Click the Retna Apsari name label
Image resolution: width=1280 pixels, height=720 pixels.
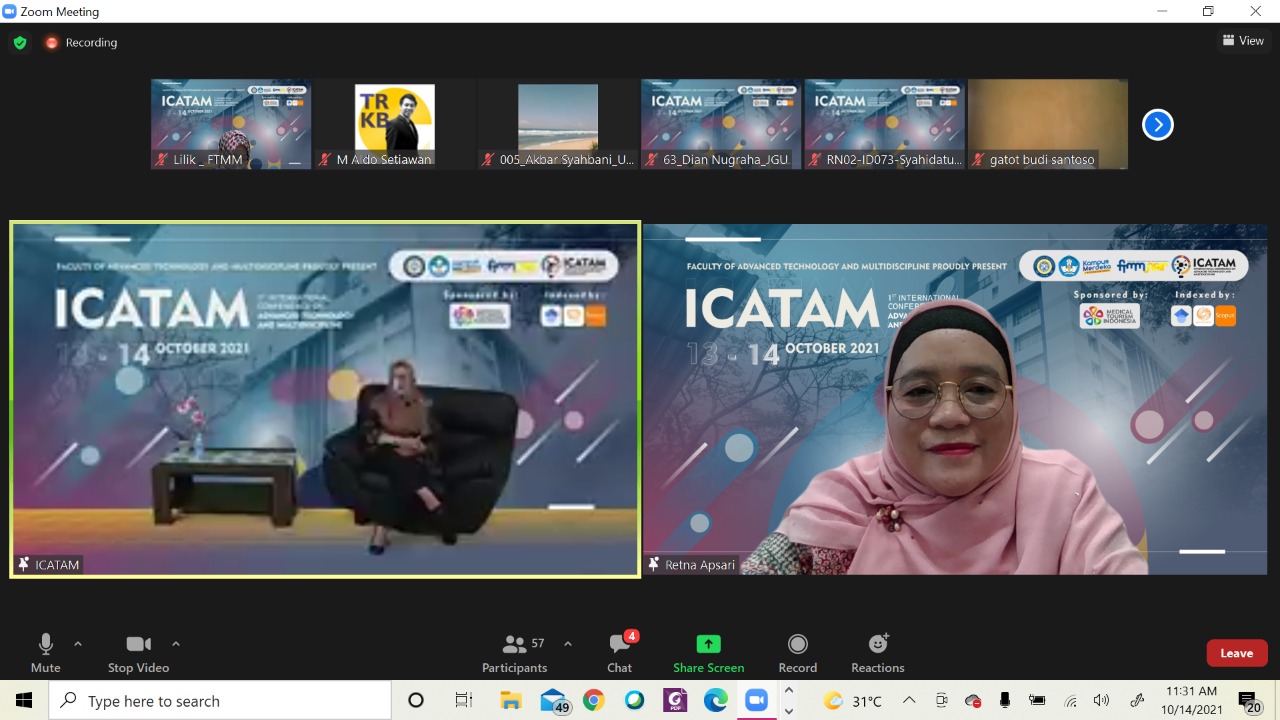pos(692,565)
